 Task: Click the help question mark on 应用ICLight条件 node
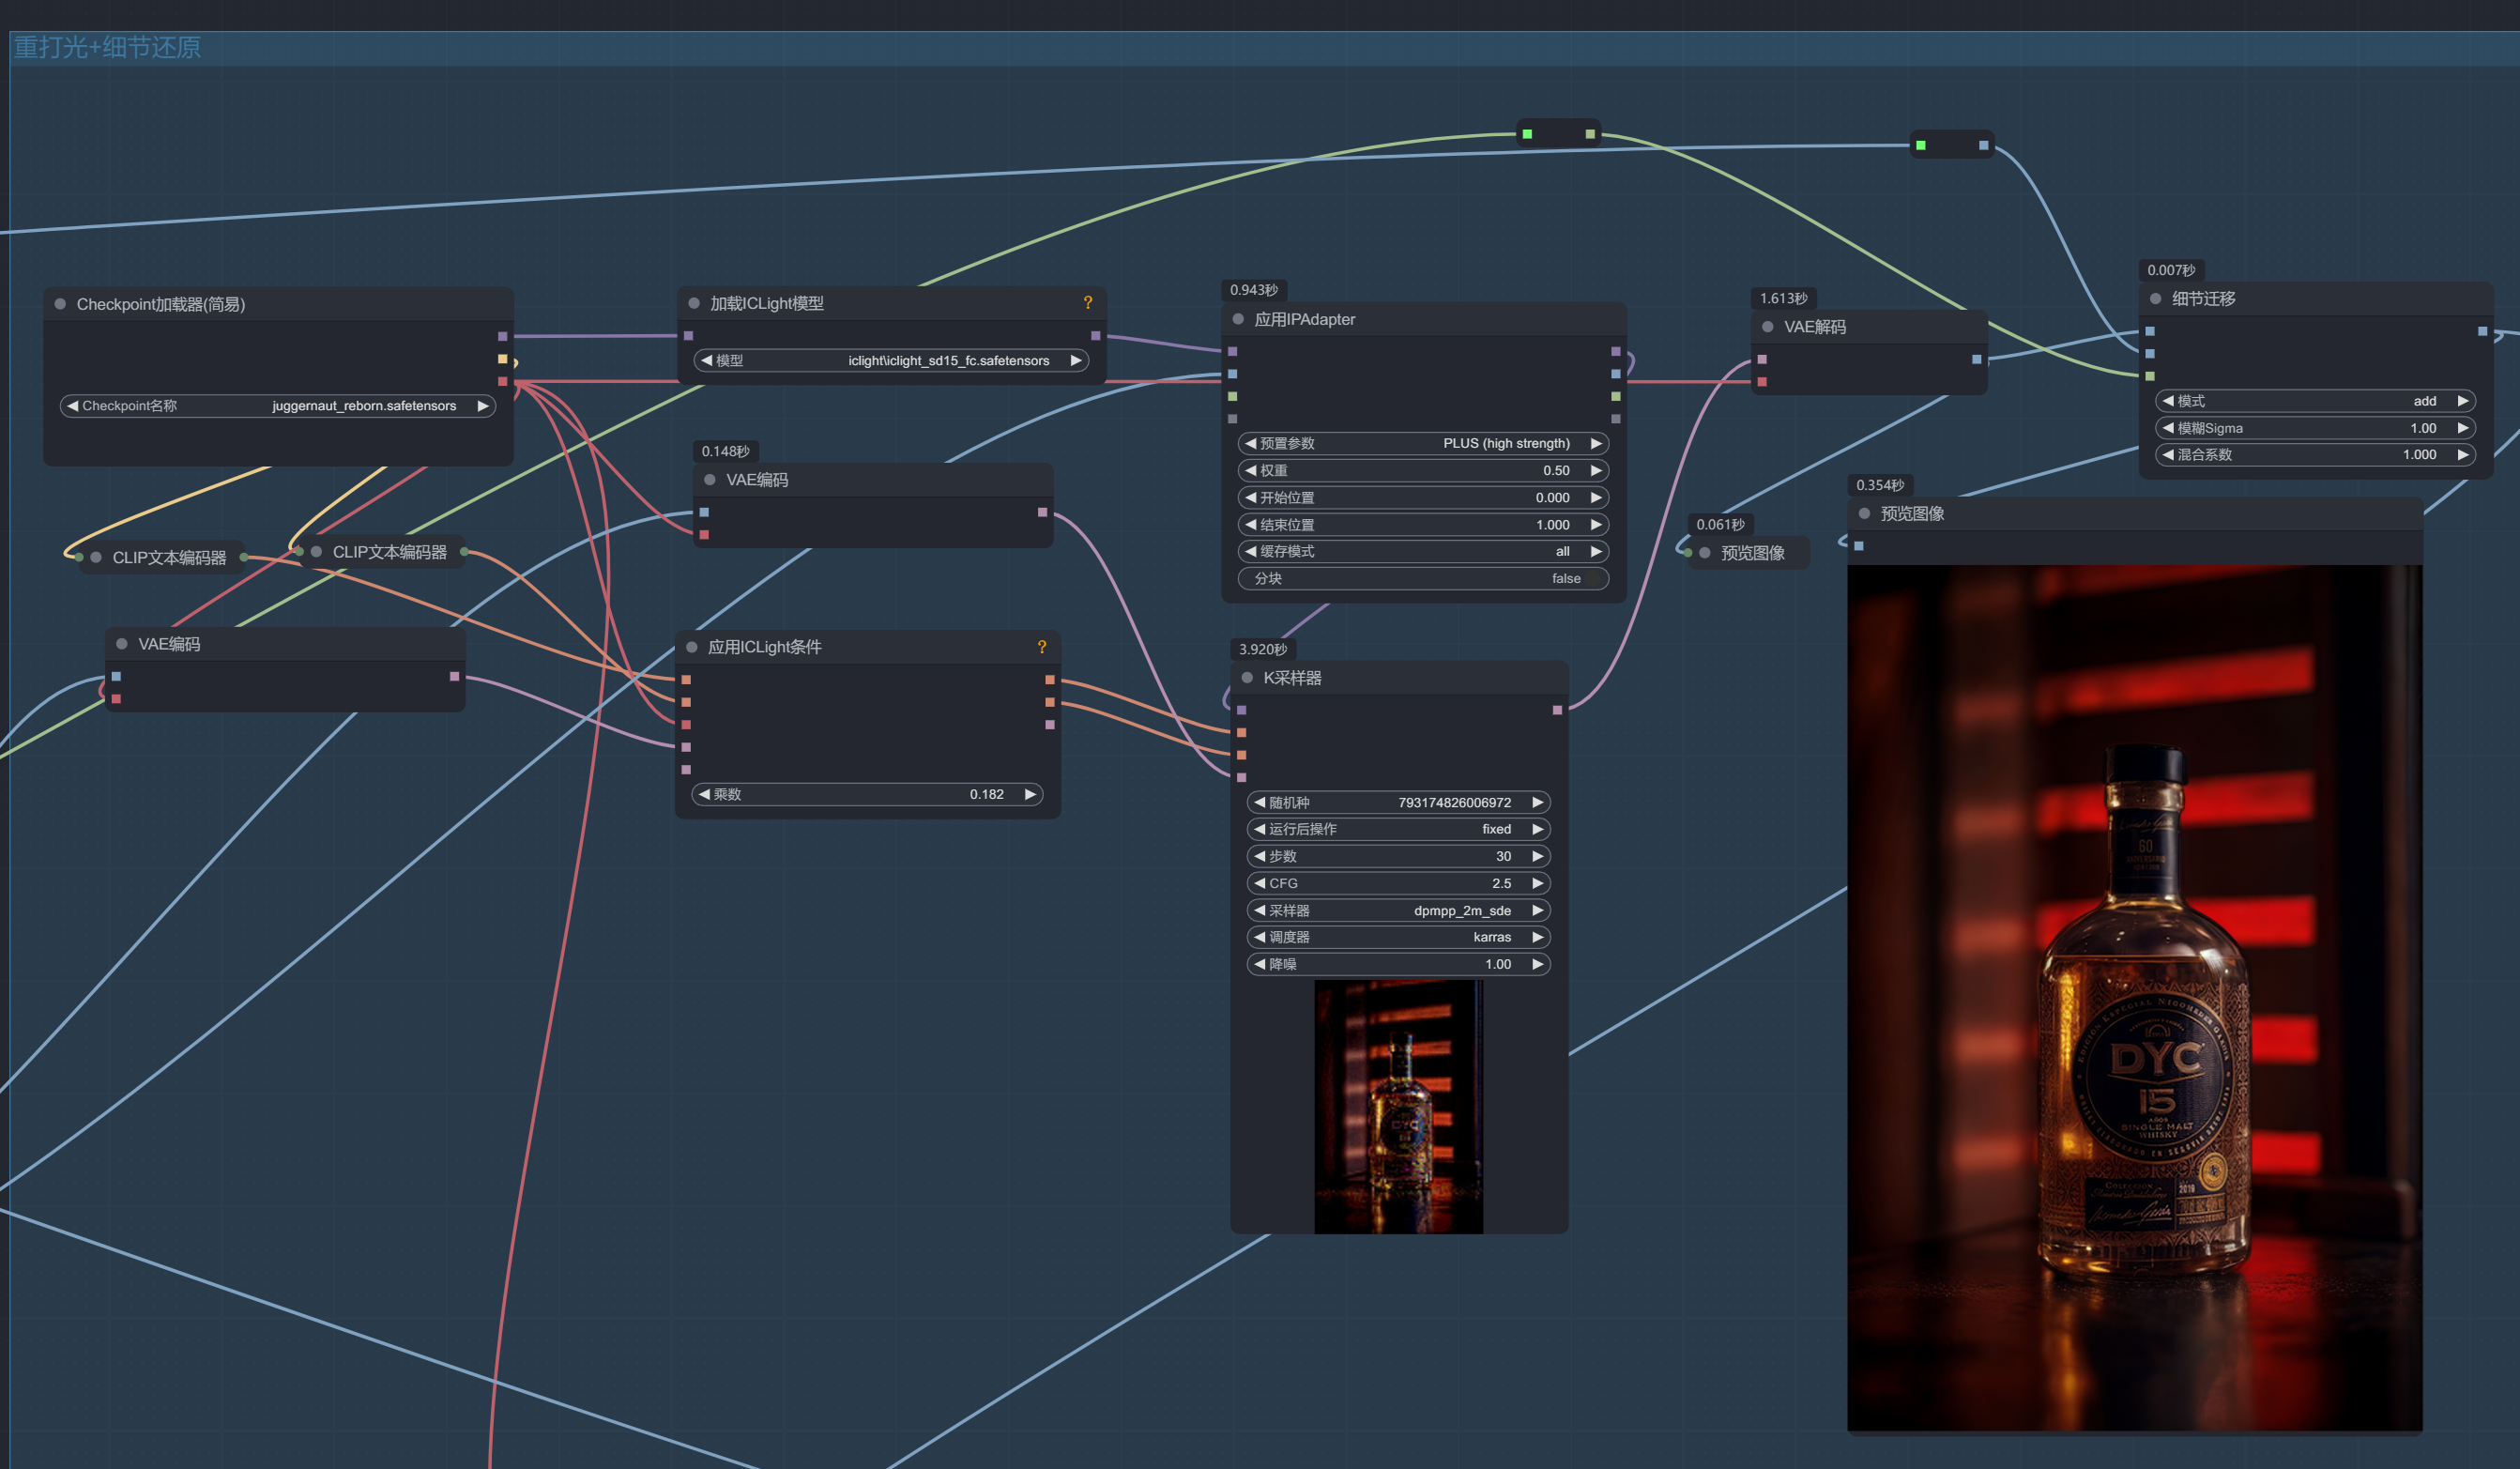[x=1041, y=647]
